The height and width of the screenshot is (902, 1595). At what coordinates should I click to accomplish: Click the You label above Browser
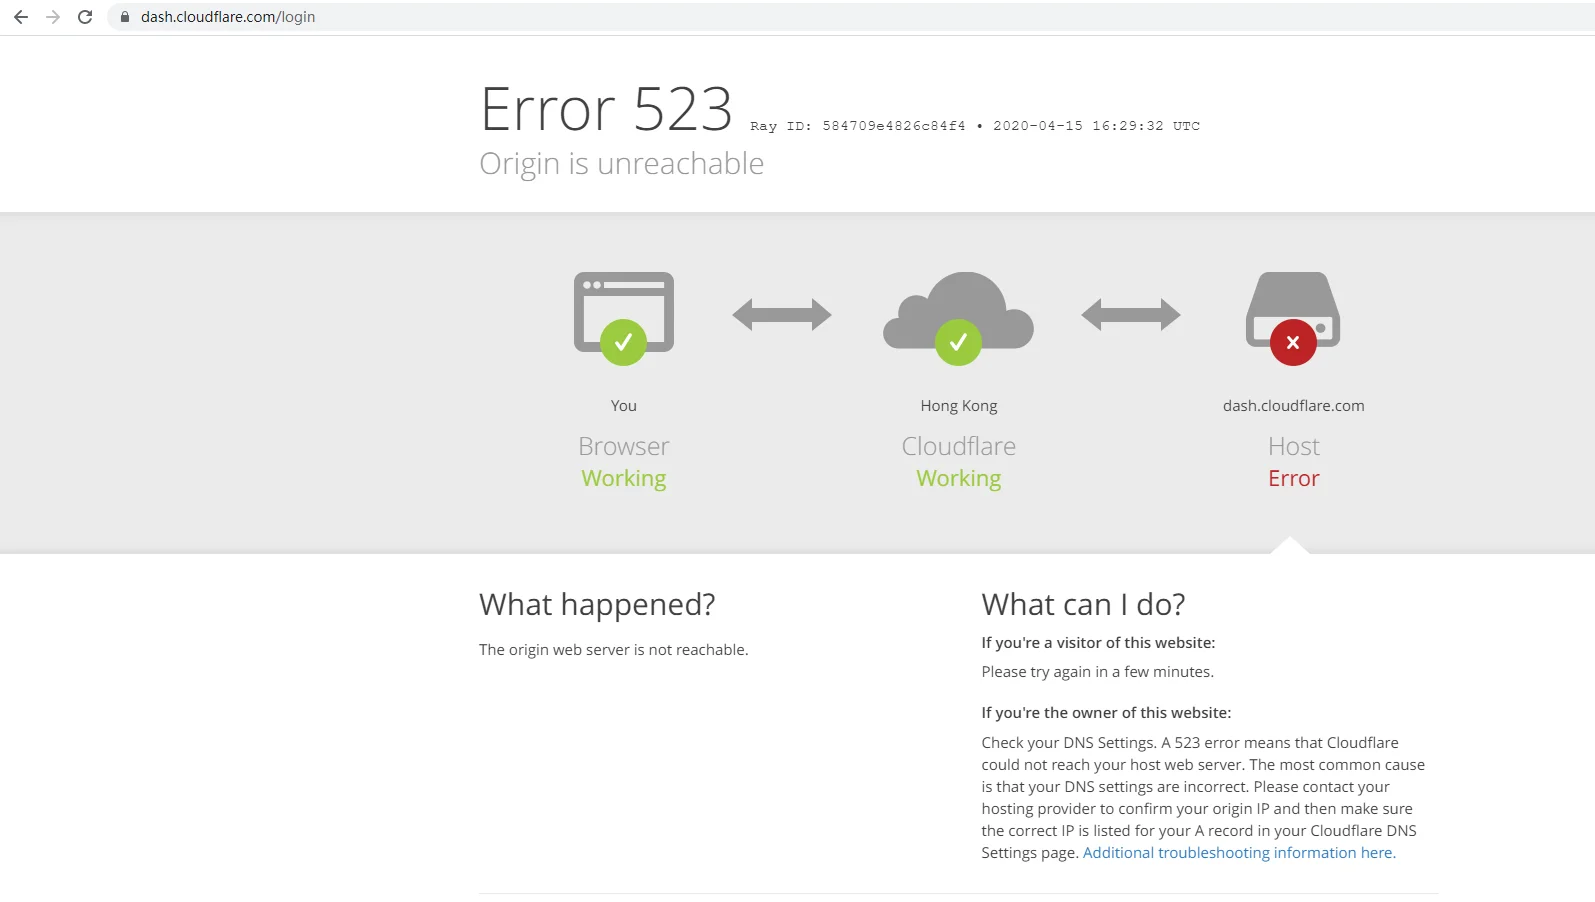click(x=624, y=406)
